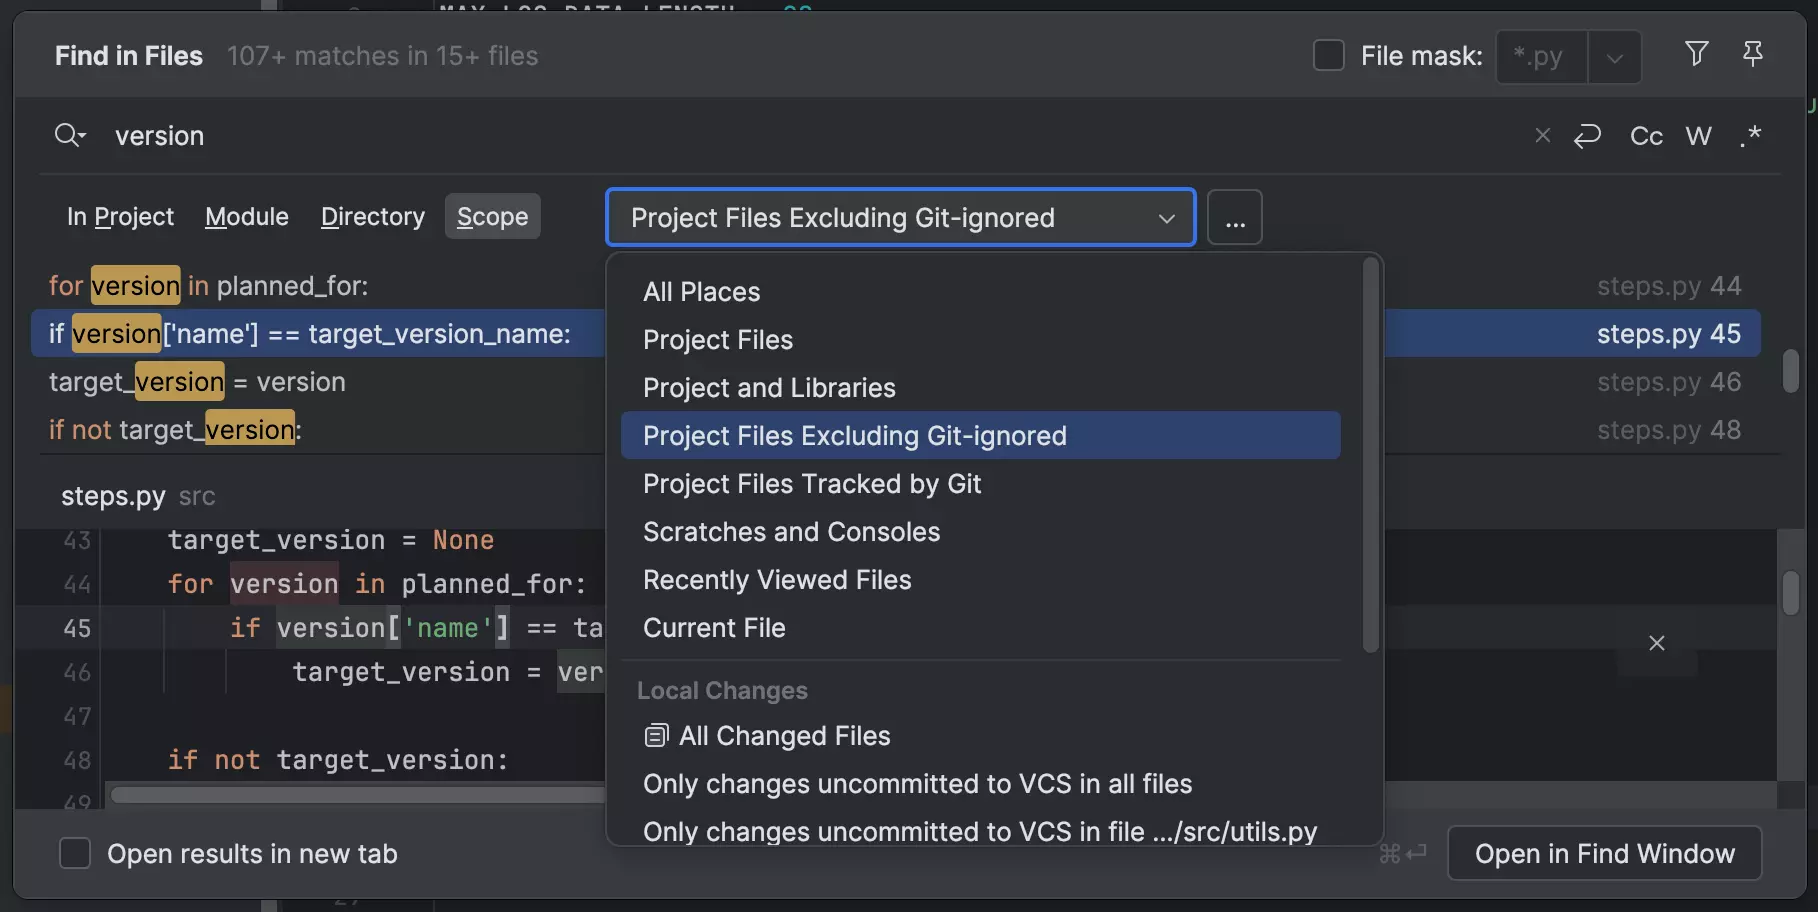1818x912 pixels.
Task: Clear the search text field
Action: [1542, 135]
